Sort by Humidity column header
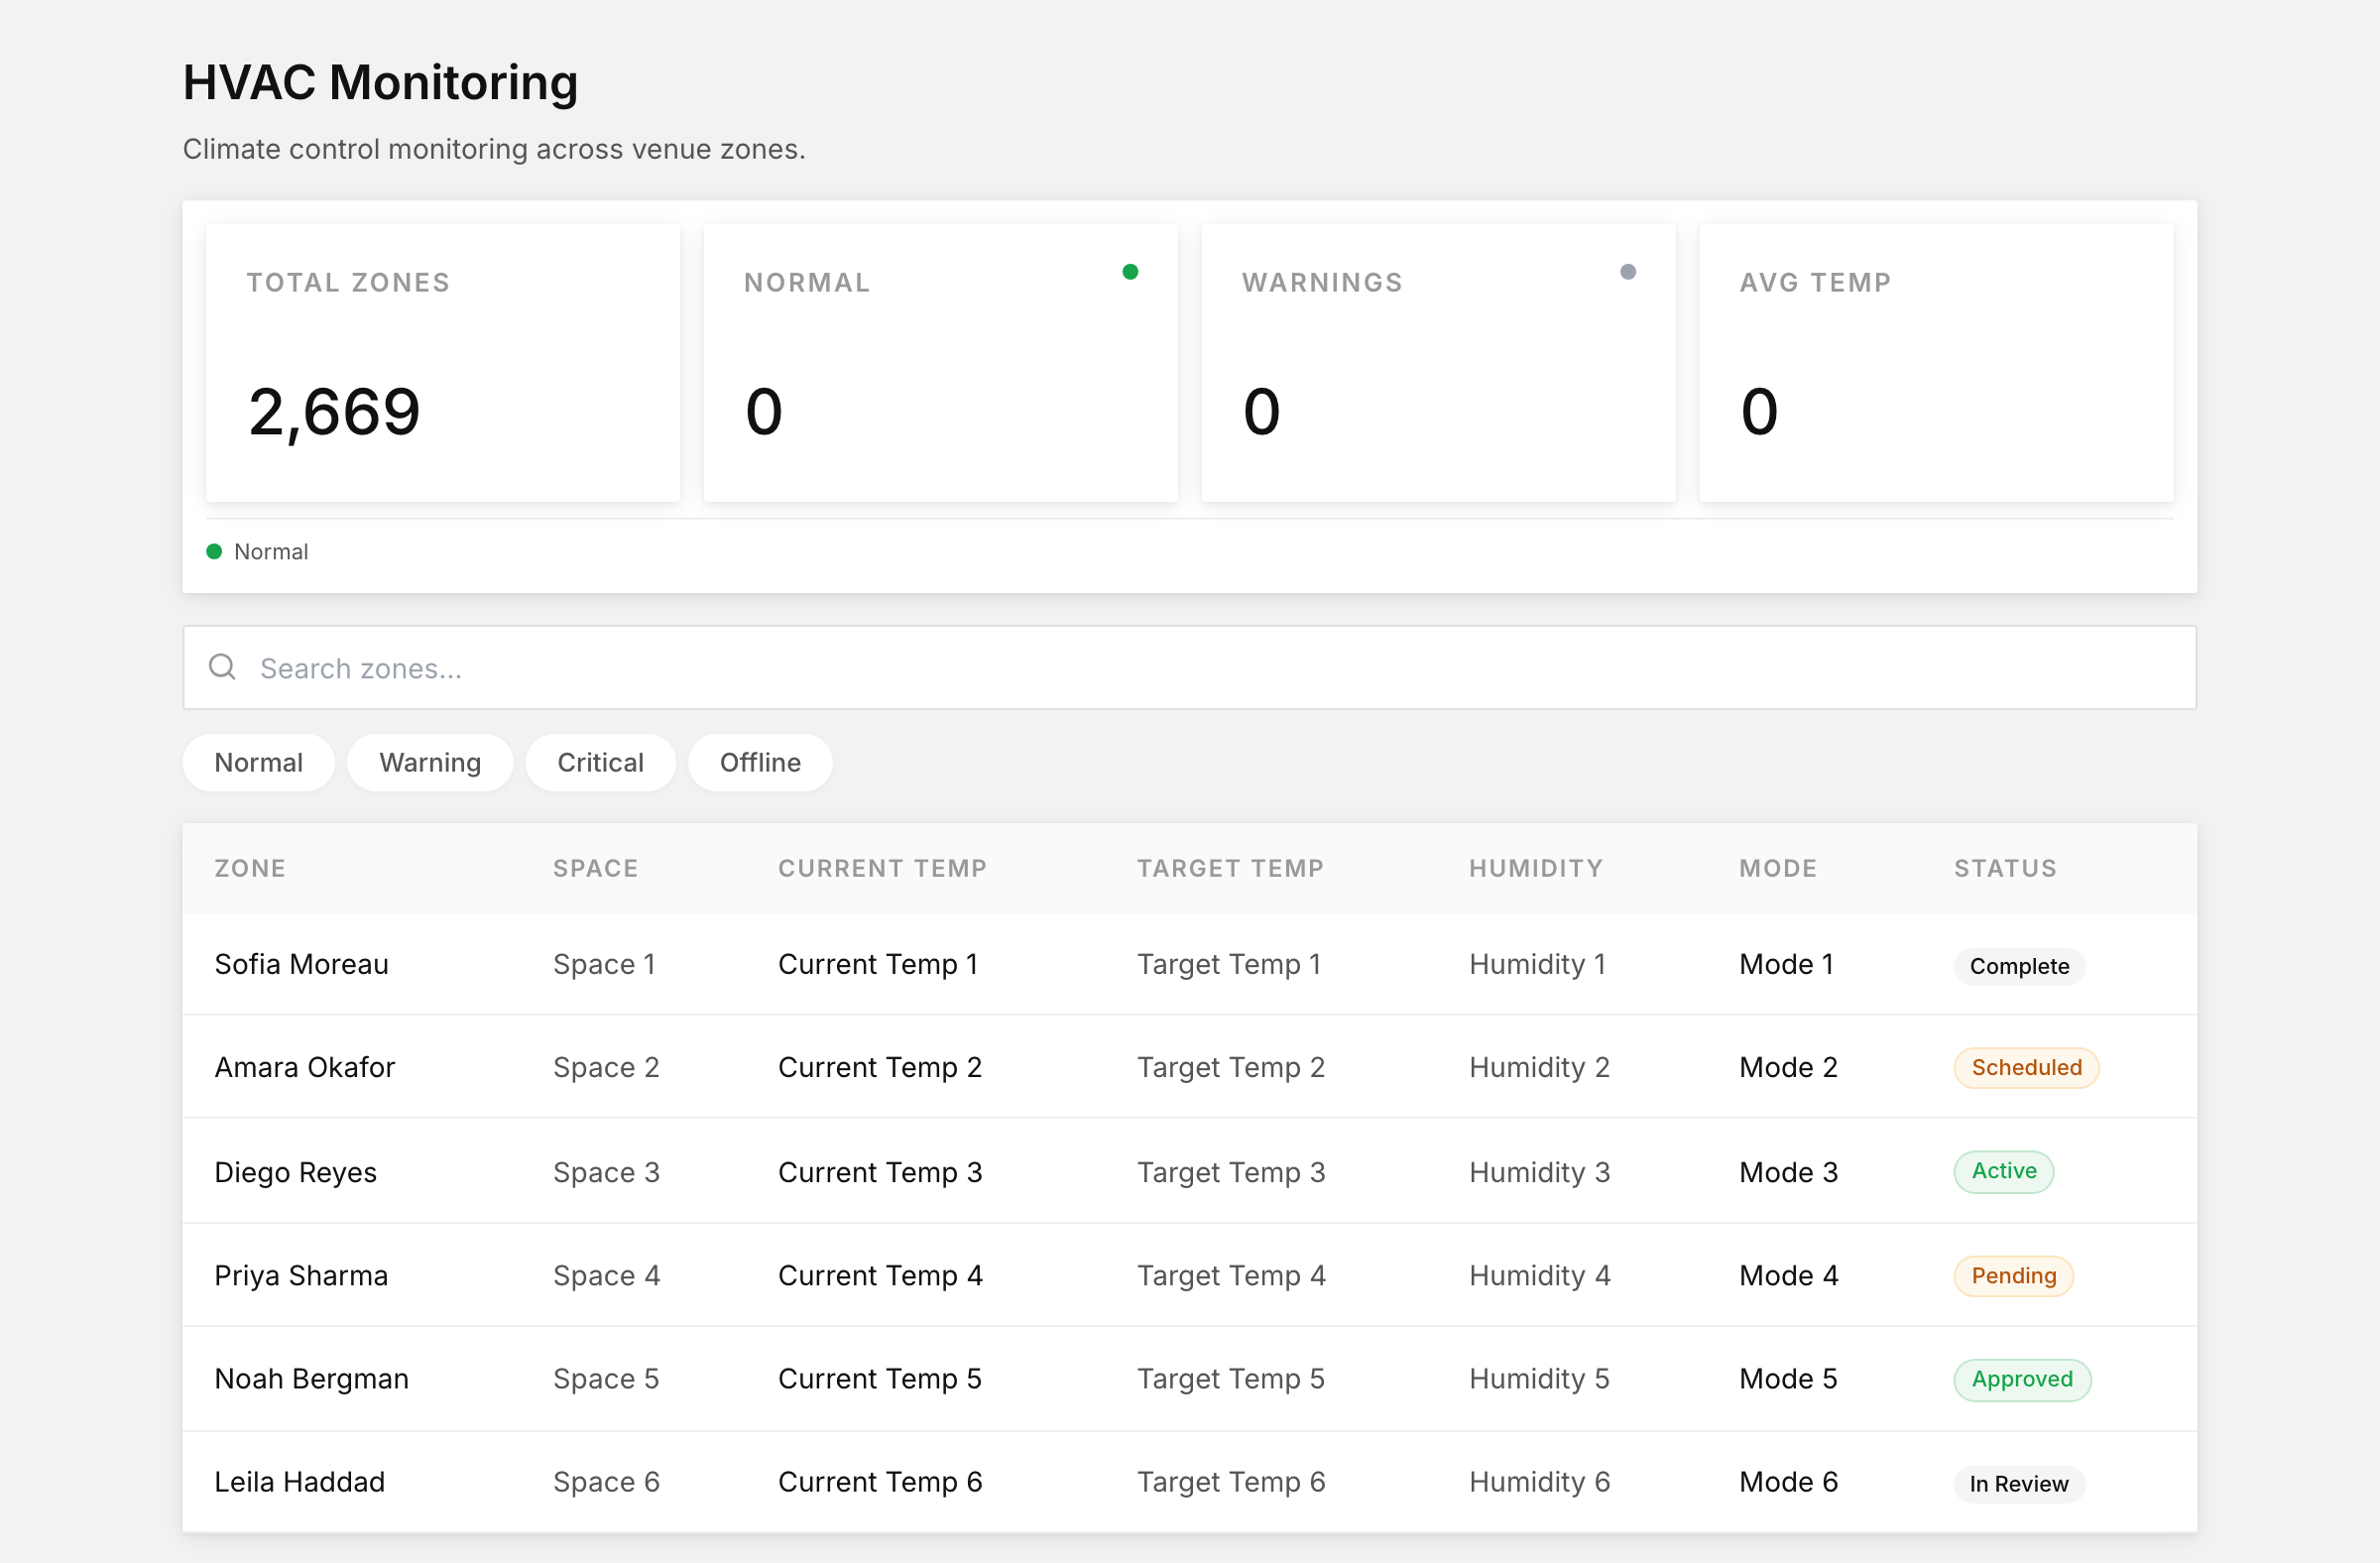Screen dimensions: 2380x1563 1535,868
